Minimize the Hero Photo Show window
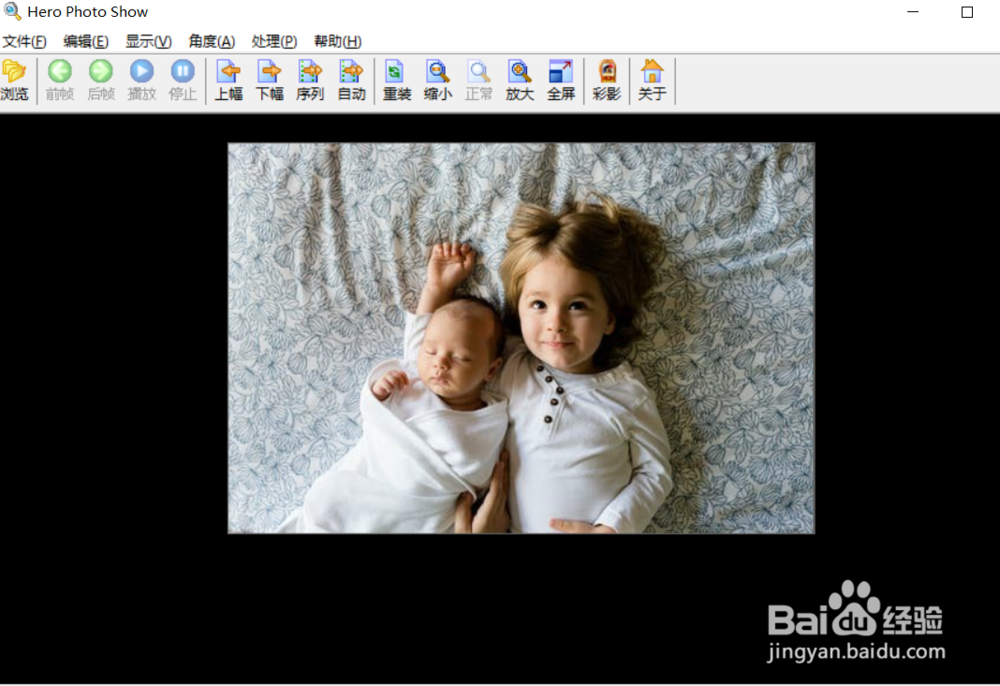Image resolution: width=1000 pixels, height=686 pixels. (913, 11)
